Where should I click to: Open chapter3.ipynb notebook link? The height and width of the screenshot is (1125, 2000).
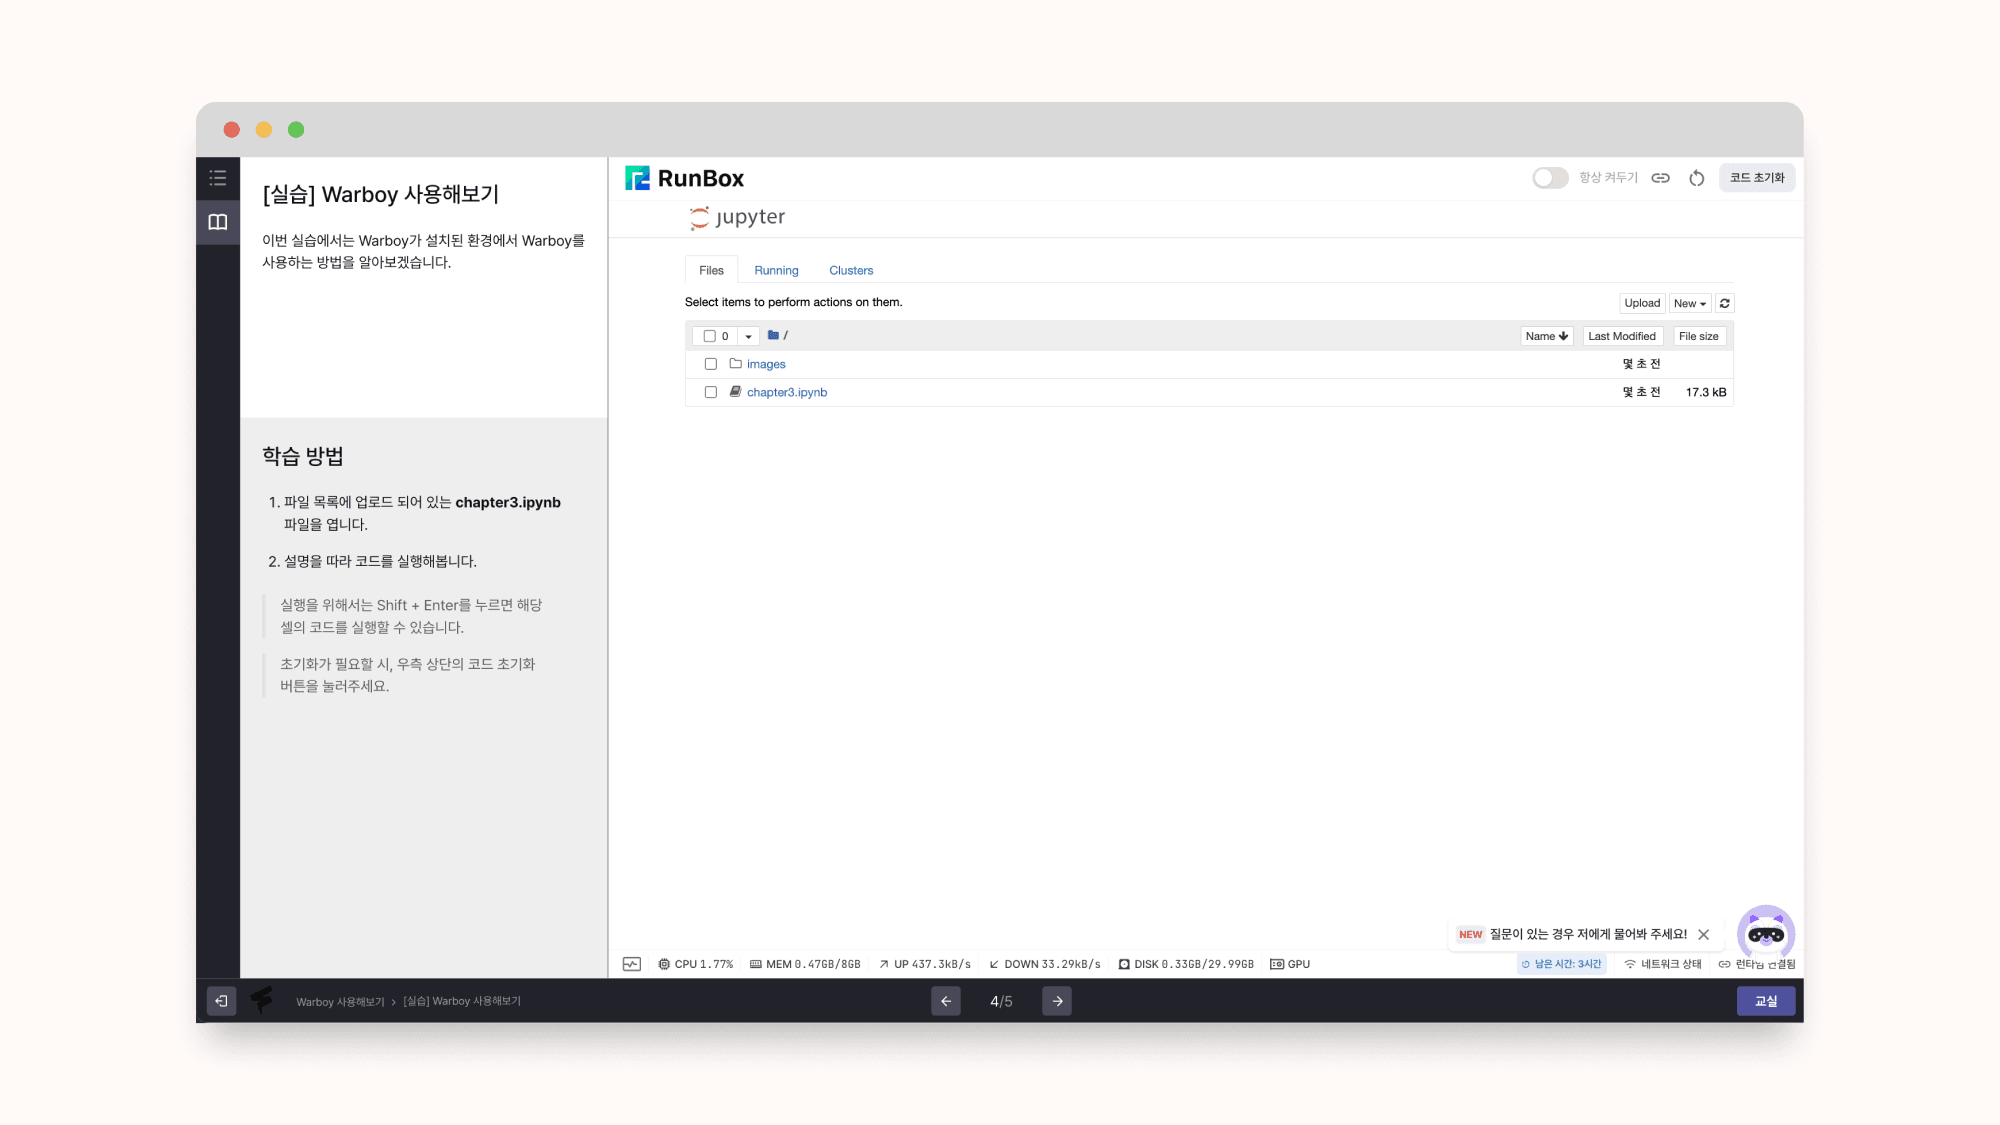pyautogui.click(x=787, y=392)
